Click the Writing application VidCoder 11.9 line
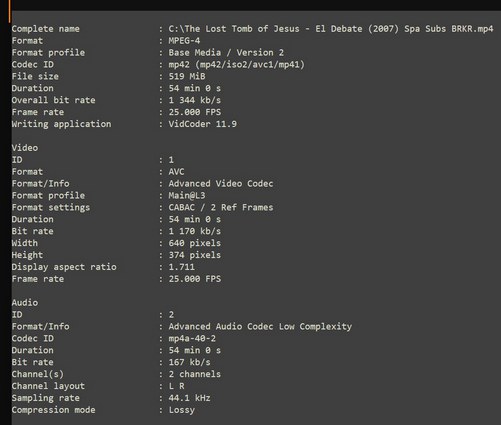The image size is (501, 425). click(x=124, y=124)
